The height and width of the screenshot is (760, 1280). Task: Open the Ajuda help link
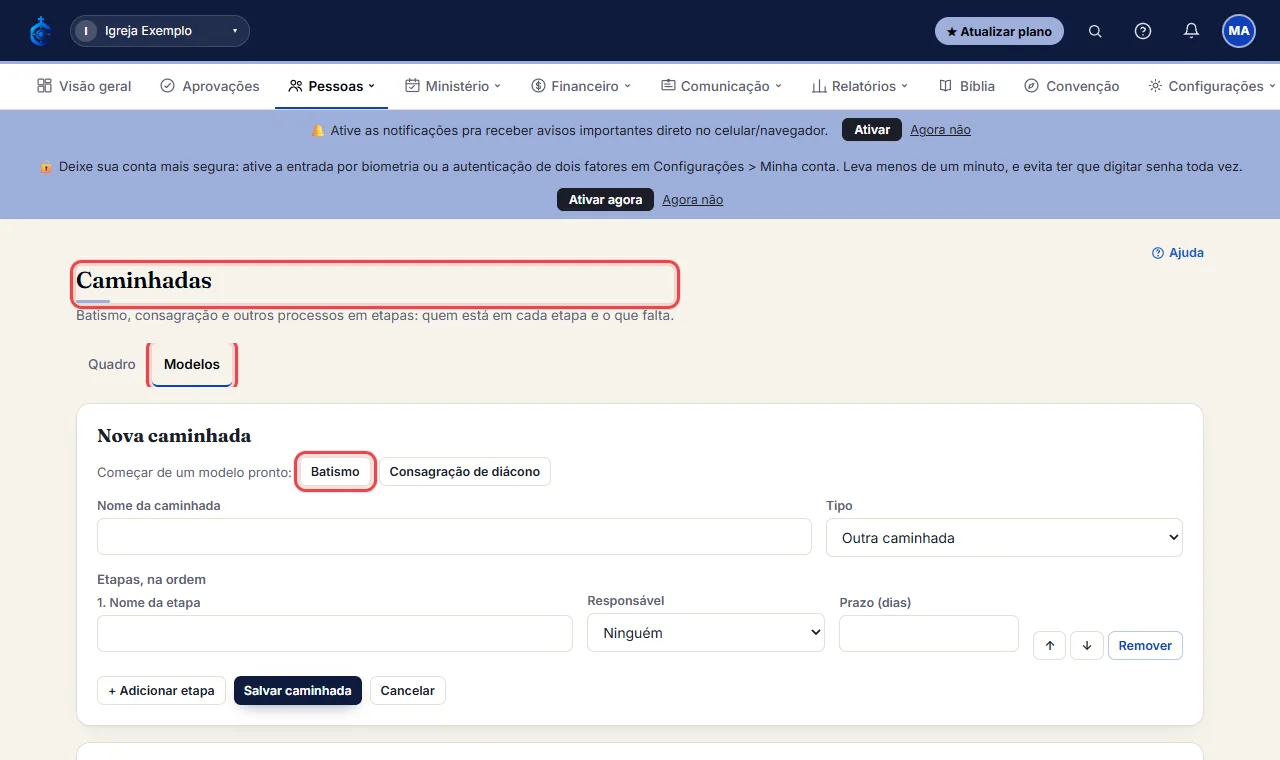tap(1178, 253)
